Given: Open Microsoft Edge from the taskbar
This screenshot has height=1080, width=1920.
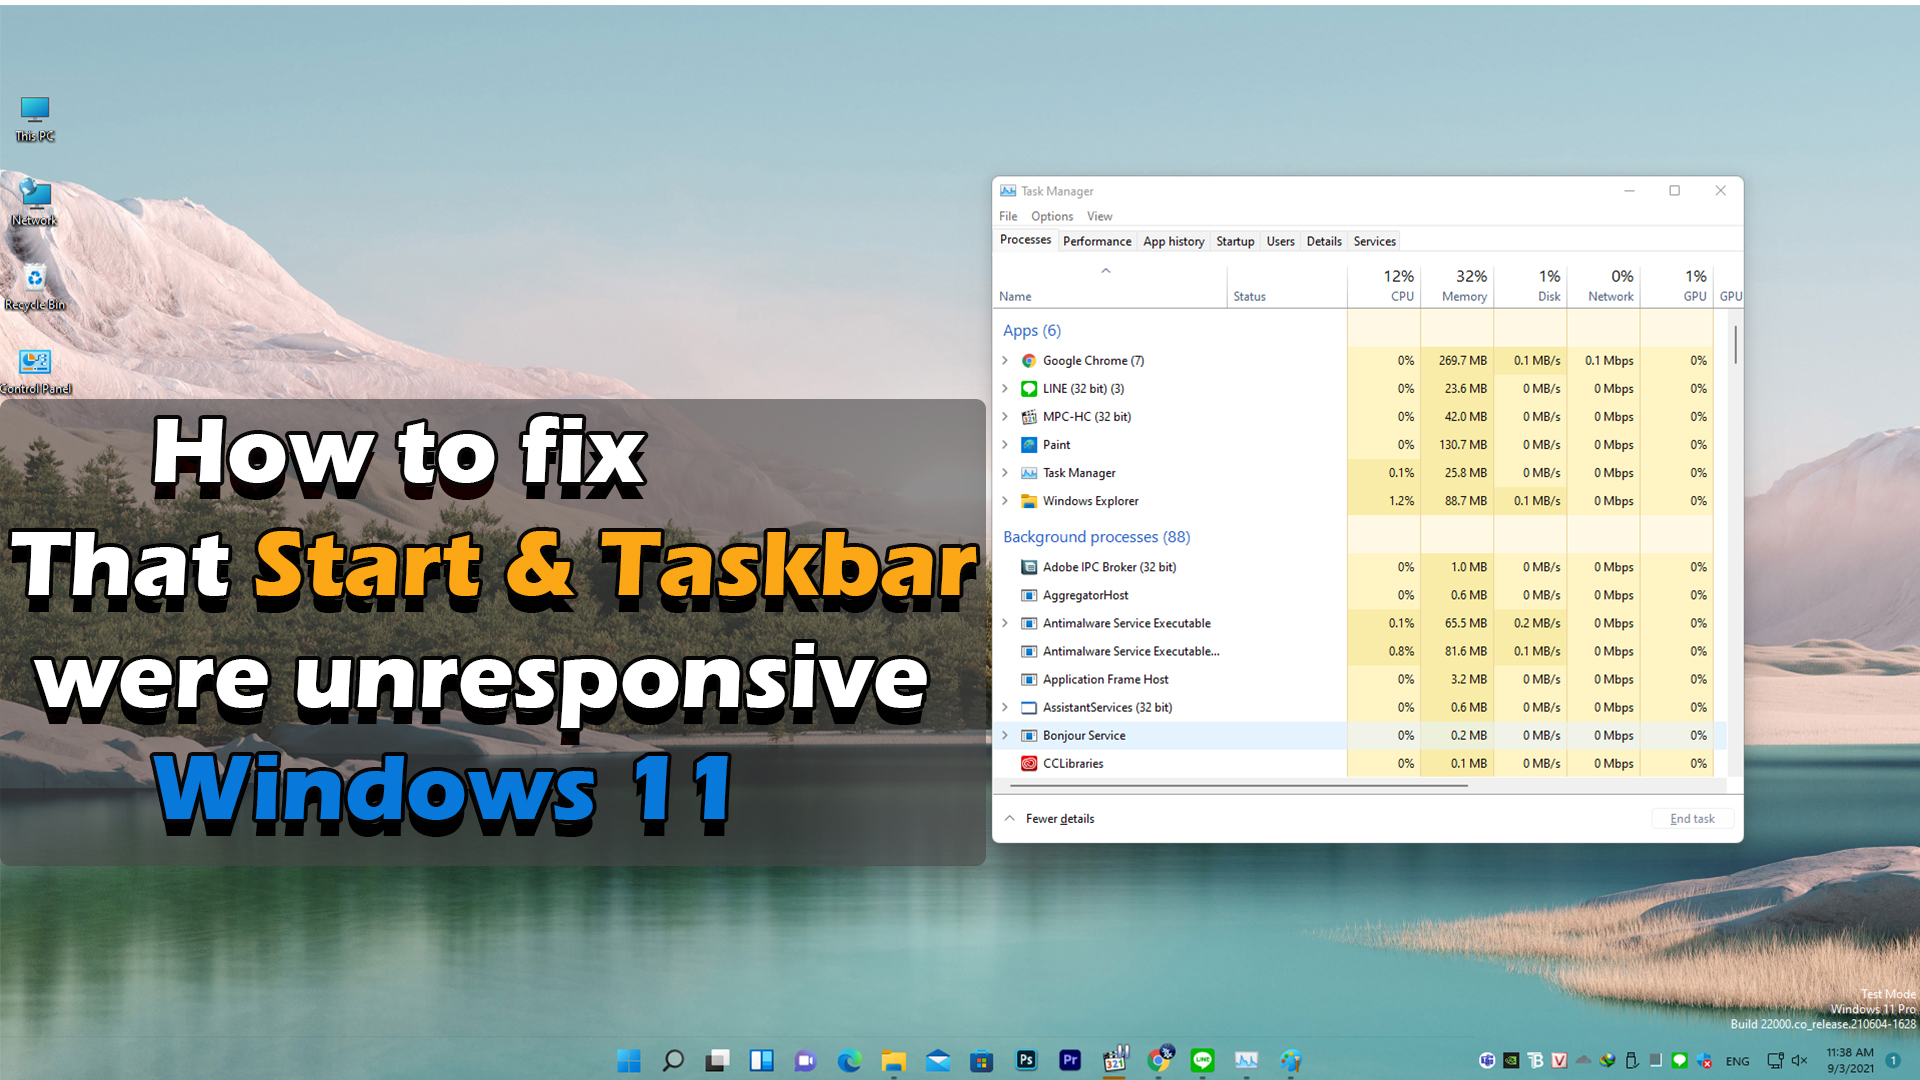Looking at the screenshot, I should click(x=849, y=1060).
